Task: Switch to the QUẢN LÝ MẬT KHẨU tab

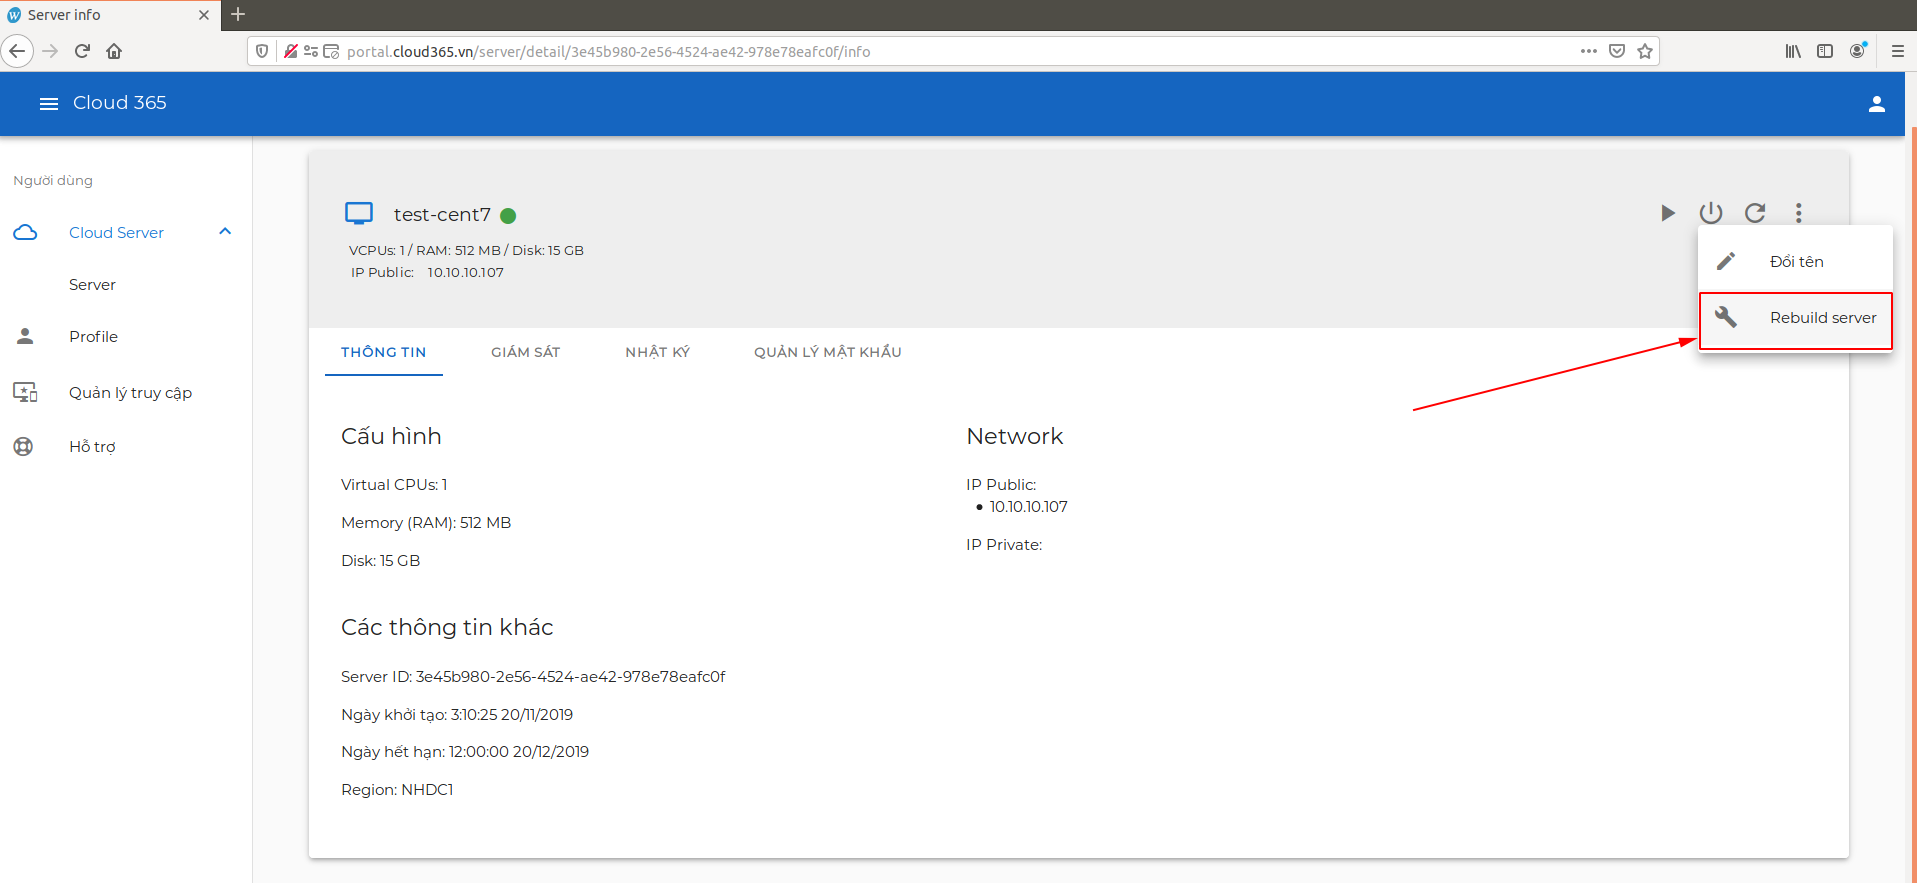Action: pyautogui.click(x=828, y=352)
